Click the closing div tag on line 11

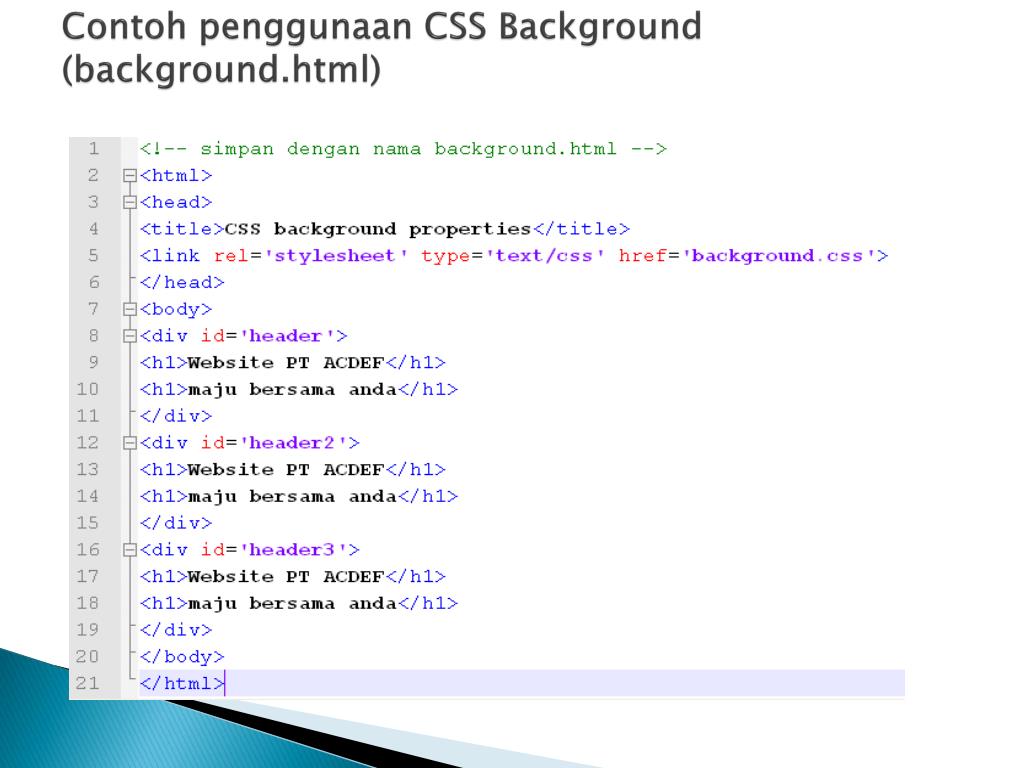tap(176, 417)
